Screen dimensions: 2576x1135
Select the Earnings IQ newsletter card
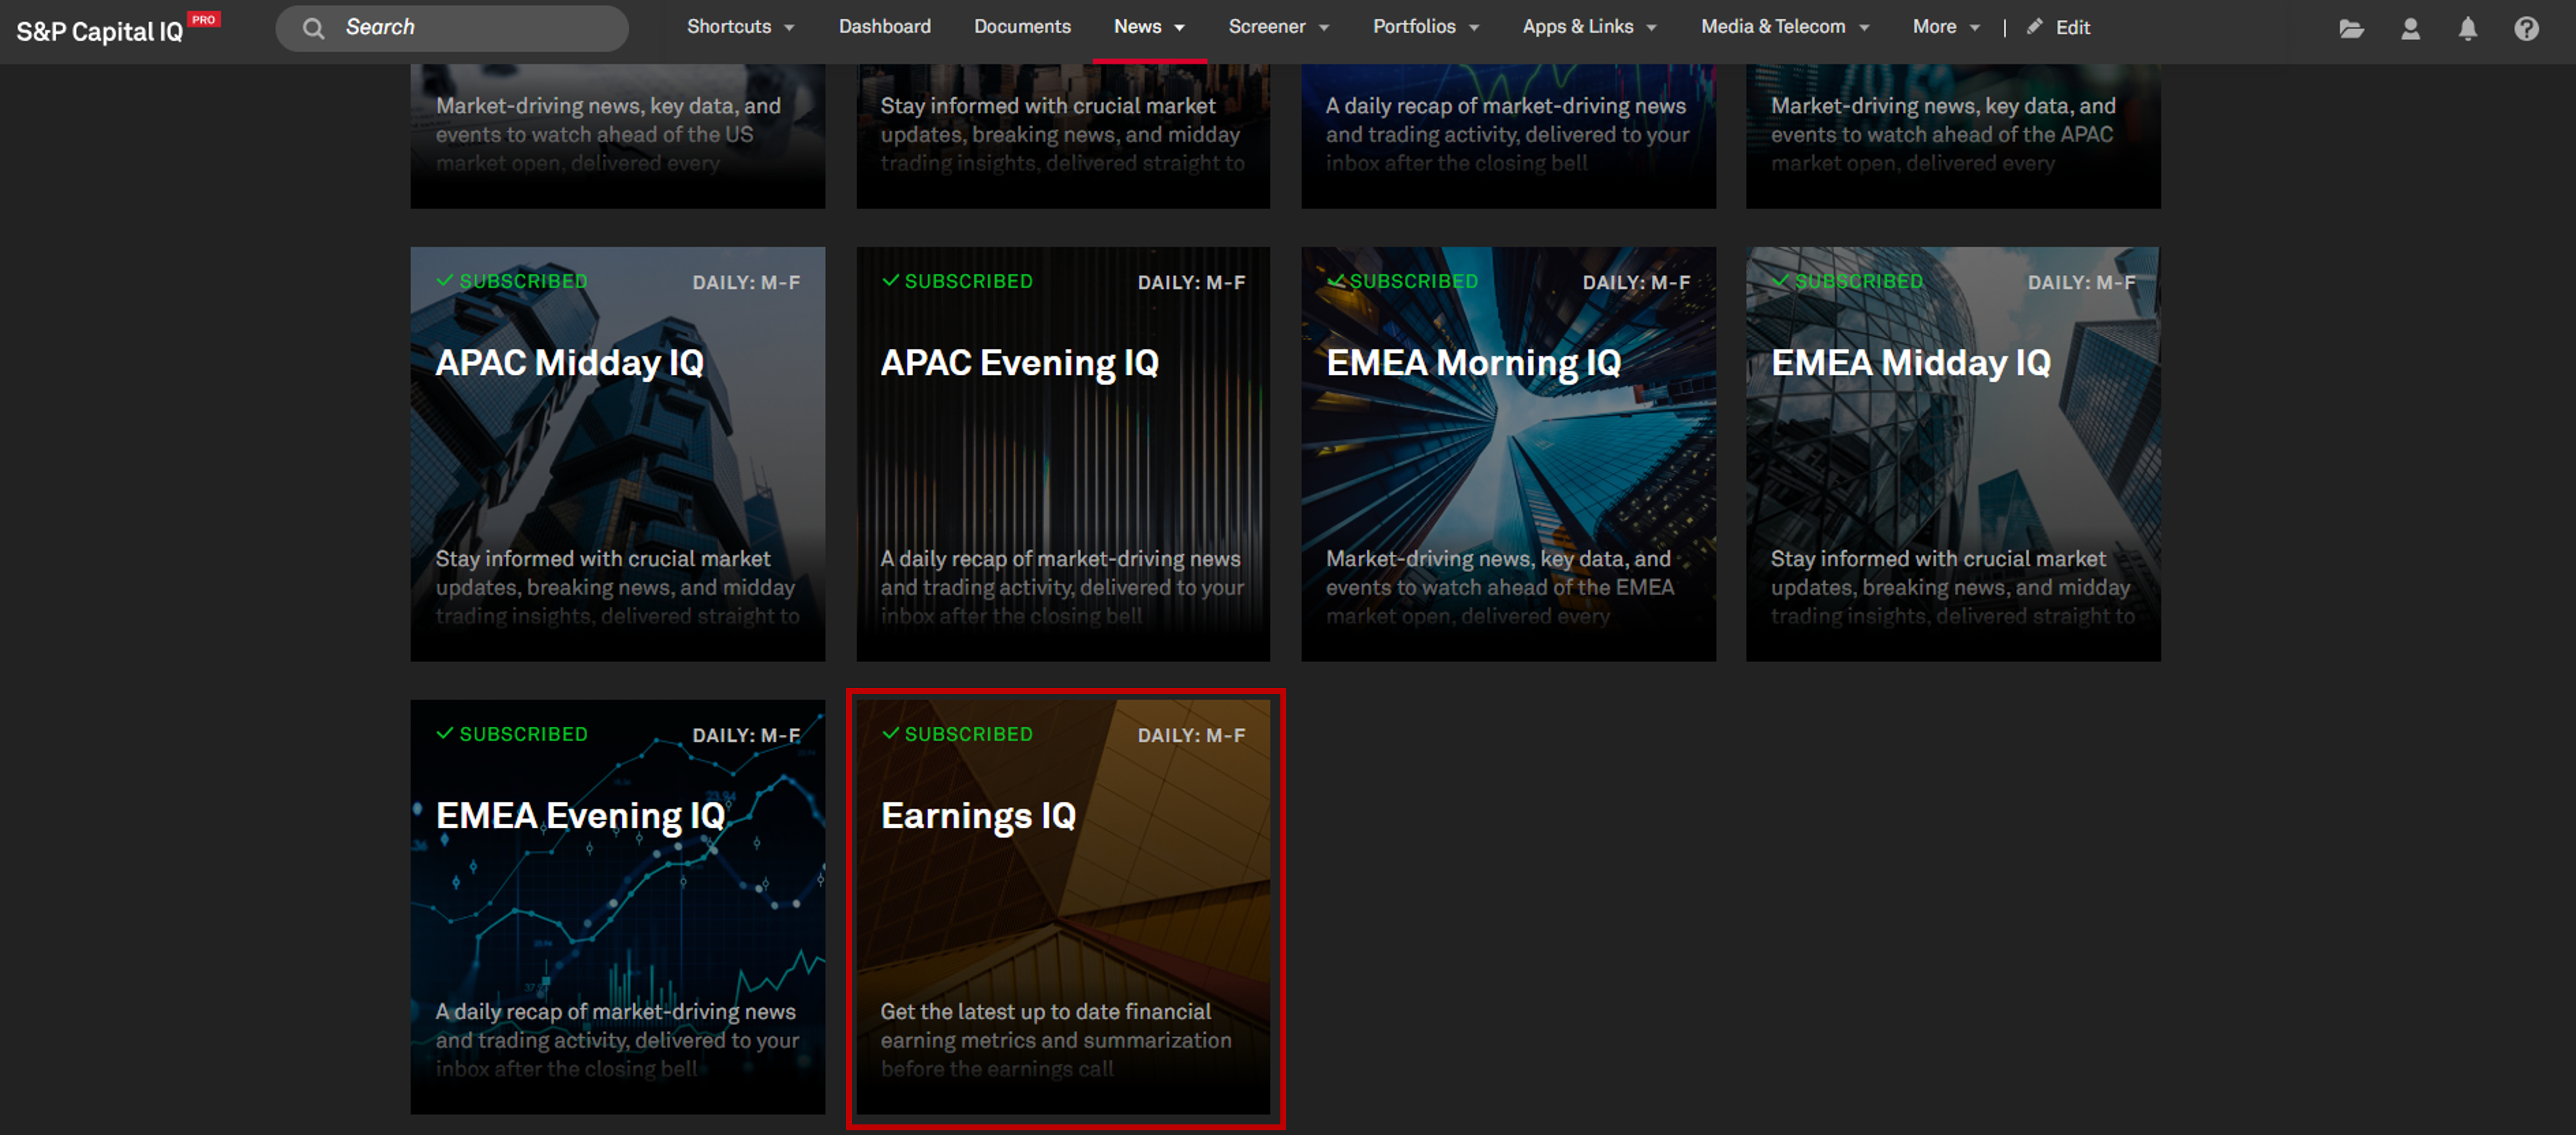(x=1063, y=905)
